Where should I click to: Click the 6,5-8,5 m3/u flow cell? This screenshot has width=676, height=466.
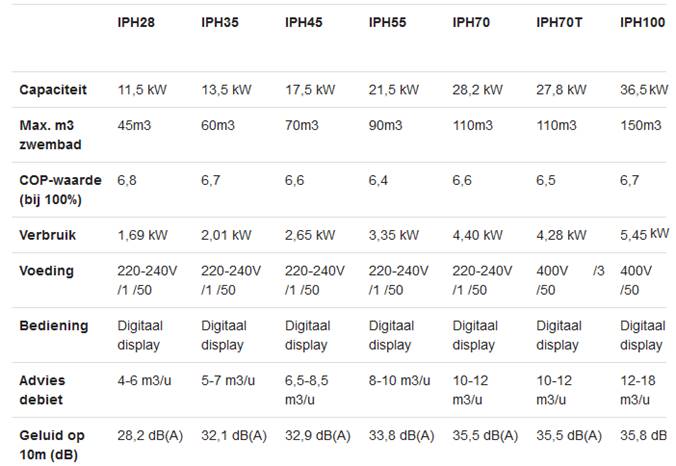307,390
